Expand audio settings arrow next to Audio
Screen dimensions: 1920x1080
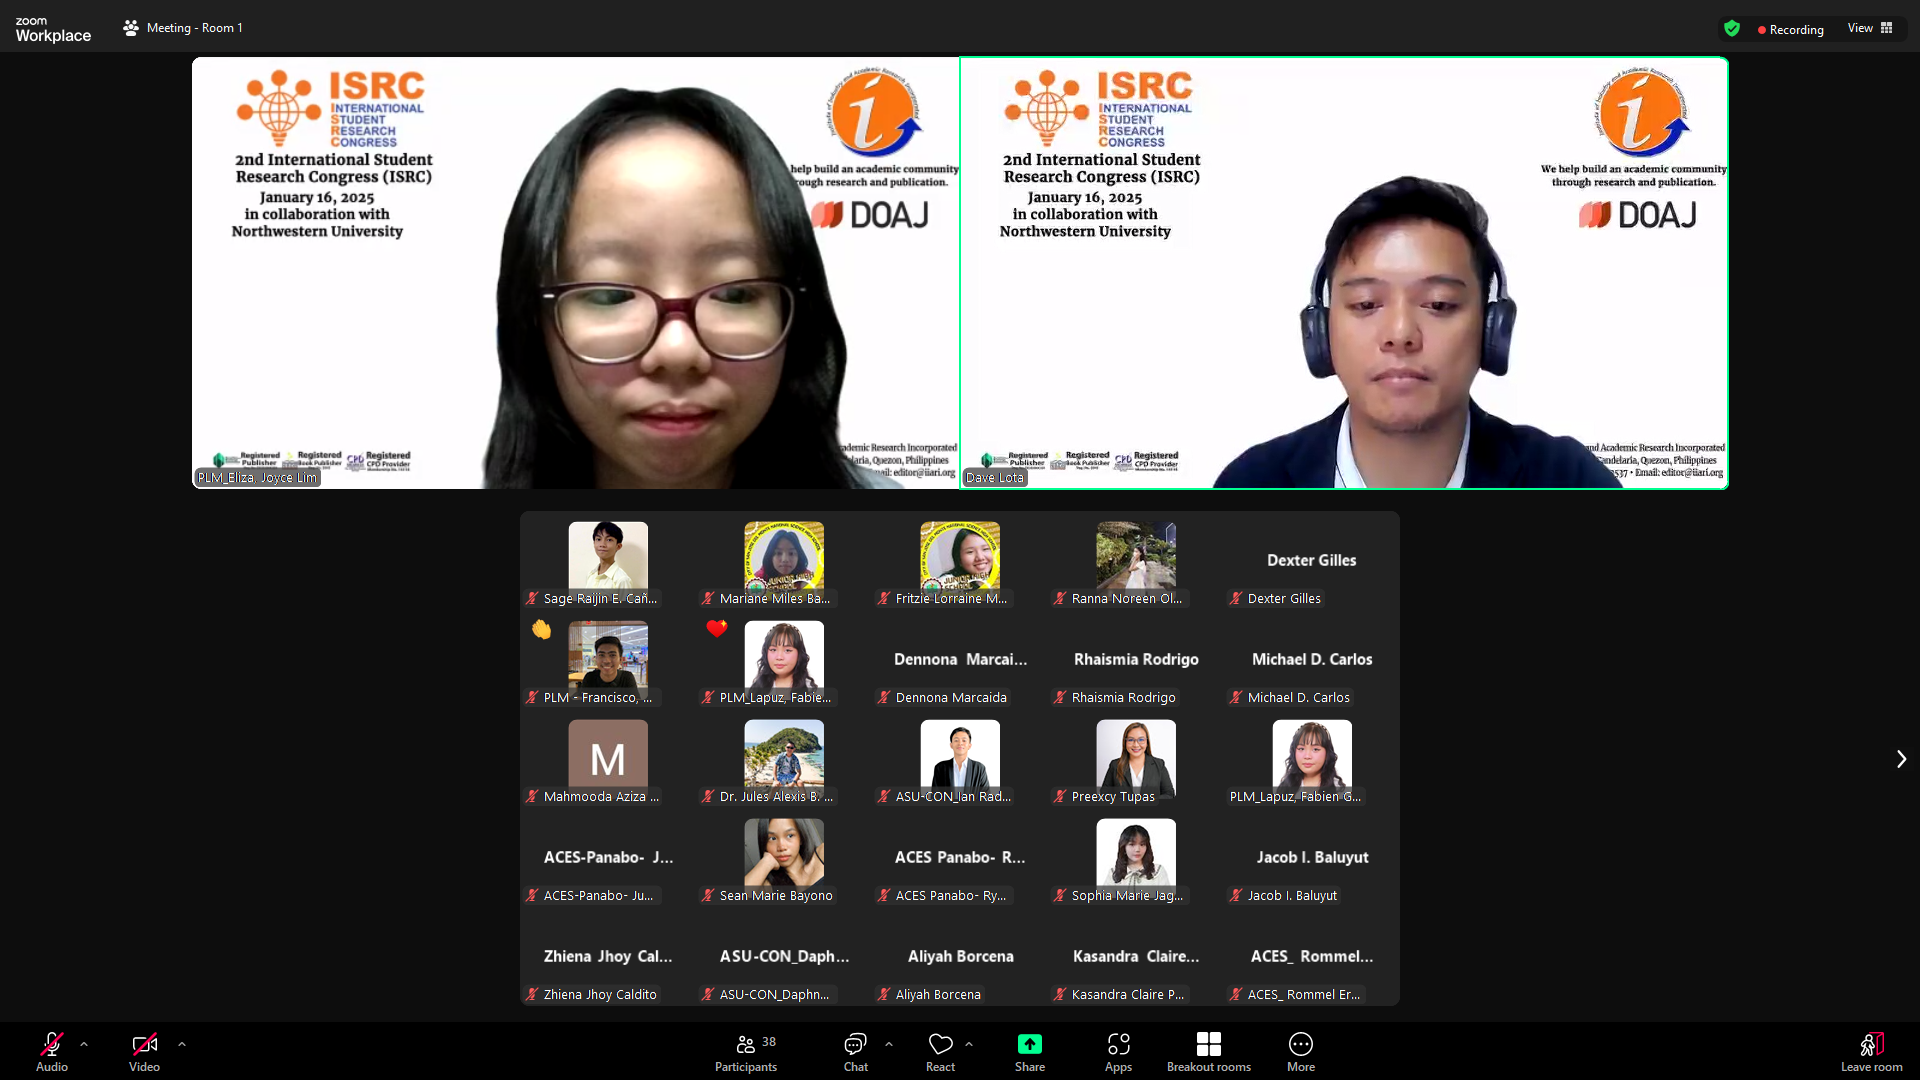click(84, 1044)
